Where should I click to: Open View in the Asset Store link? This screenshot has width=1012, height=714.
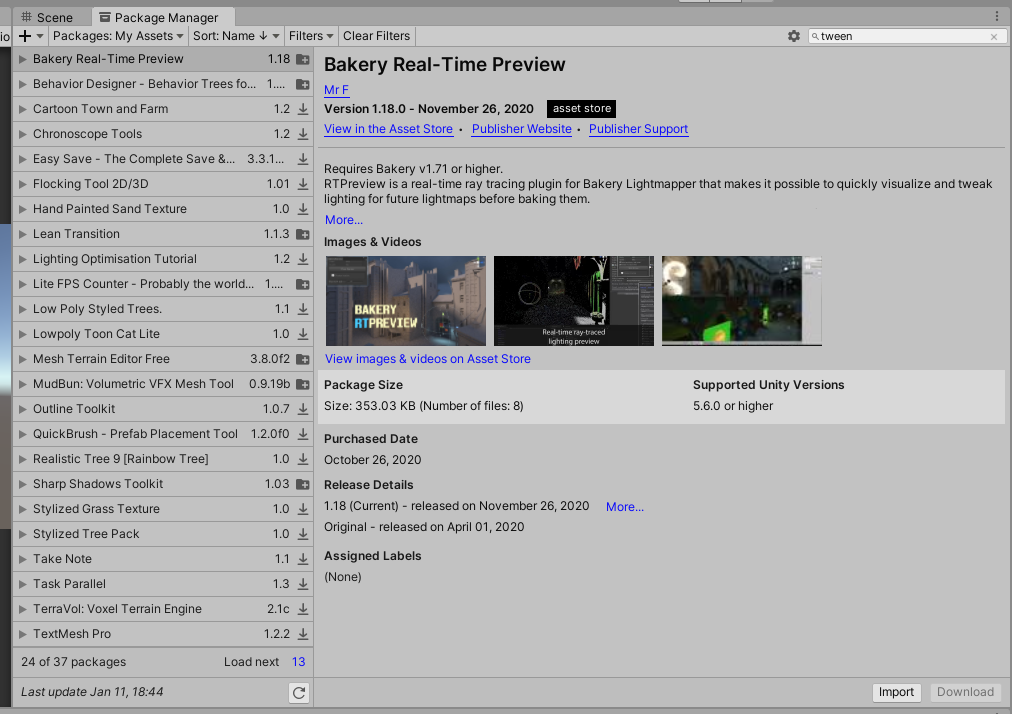click(389, 129)
